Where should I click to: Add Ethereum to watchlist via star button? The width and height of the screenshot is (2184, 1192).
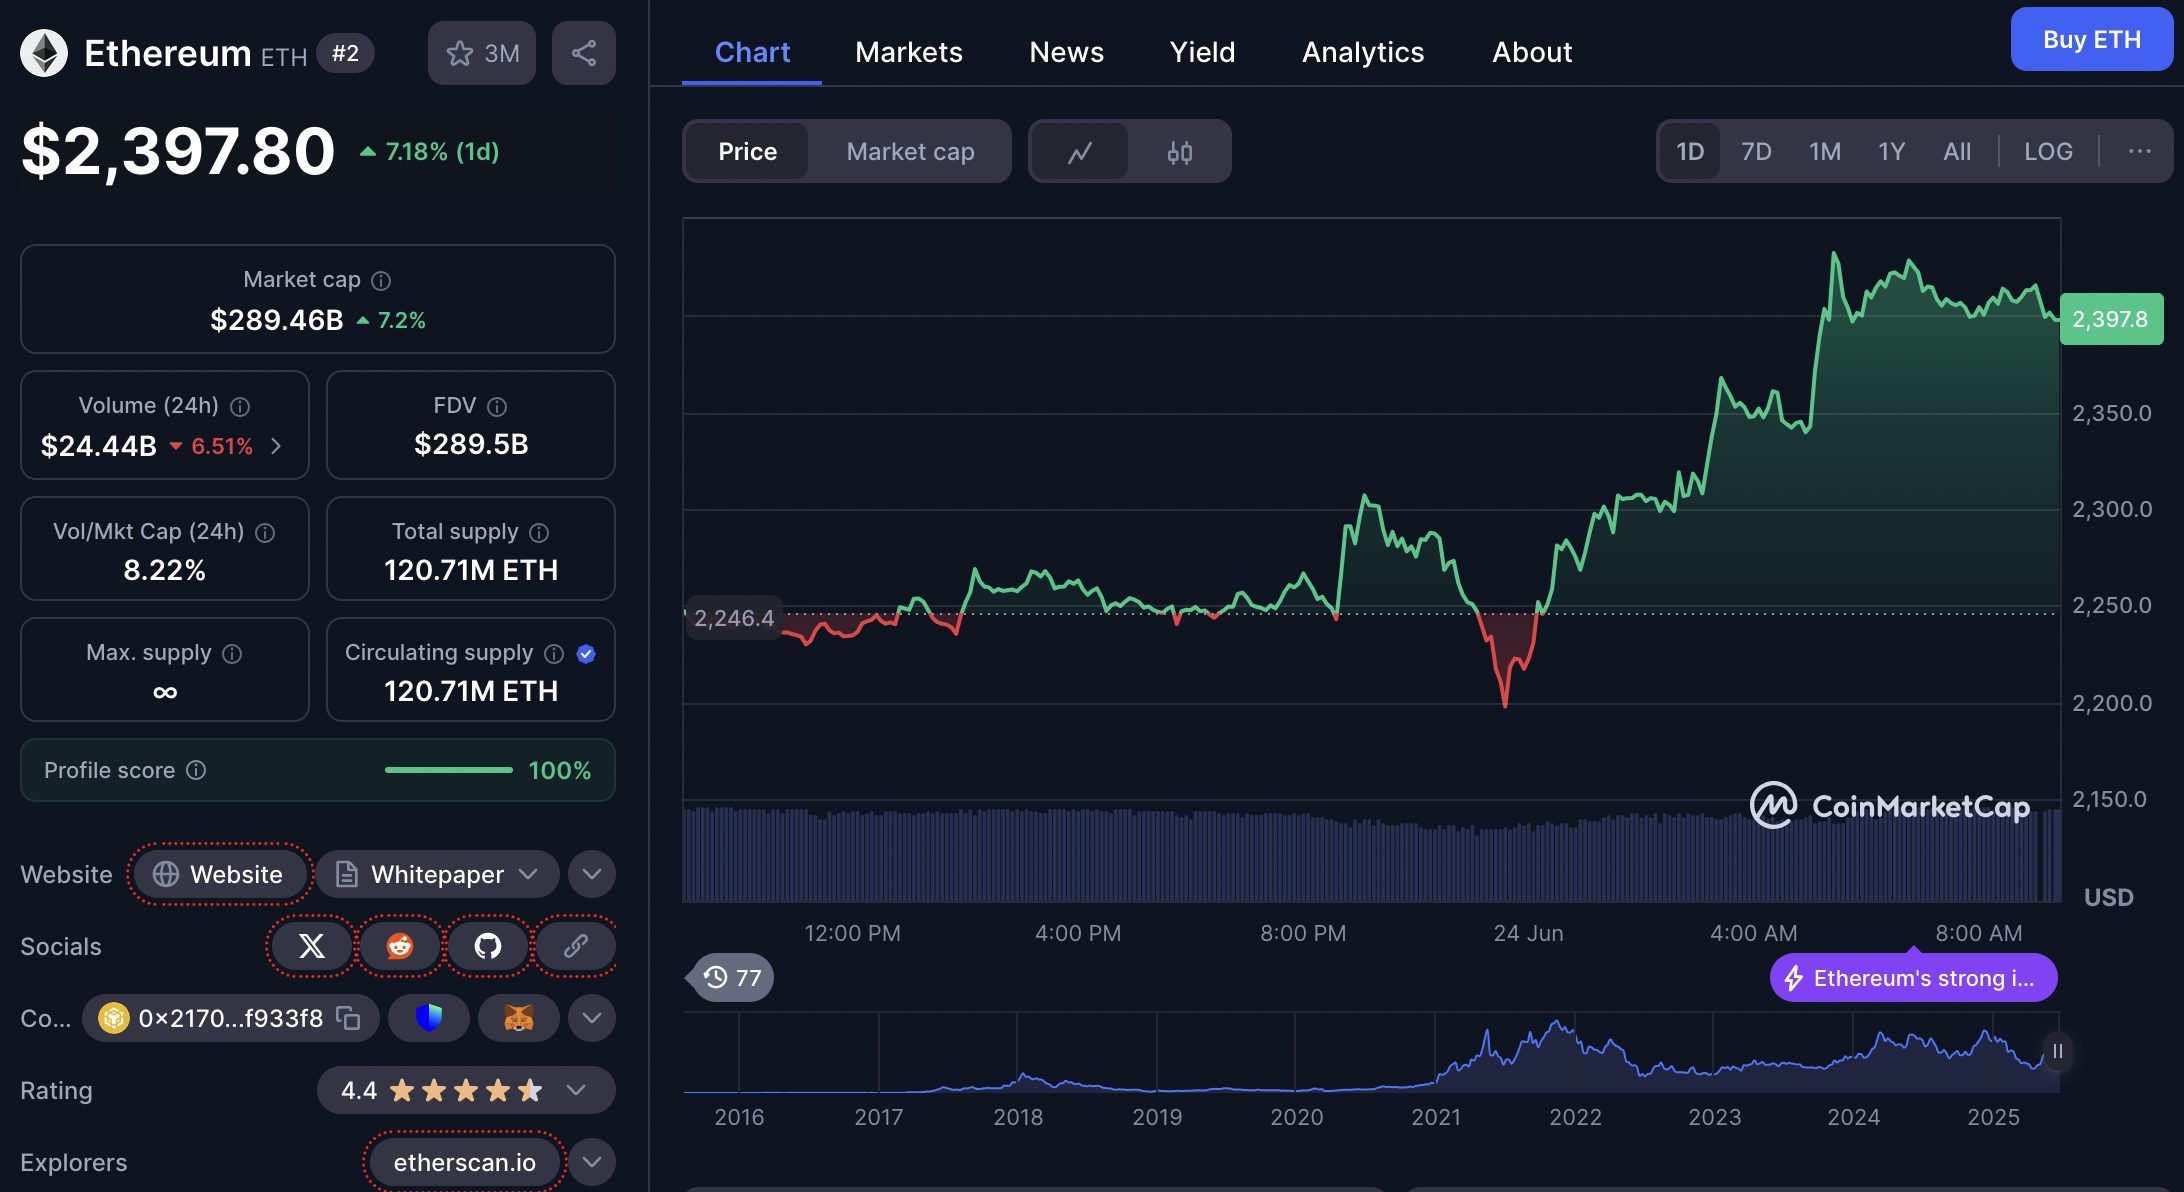(x=482, y=53)
